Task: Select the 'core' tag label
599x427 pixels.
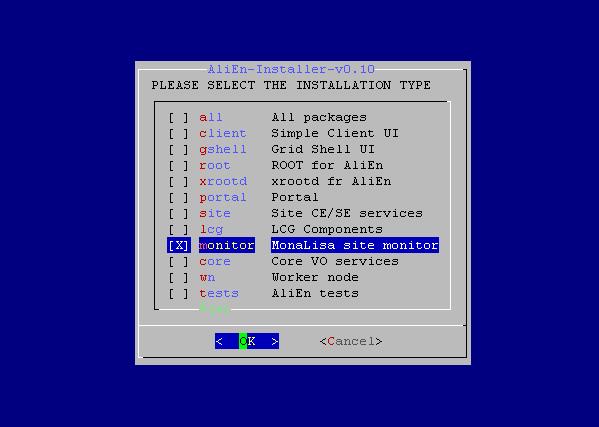Action: pos(215,262)
